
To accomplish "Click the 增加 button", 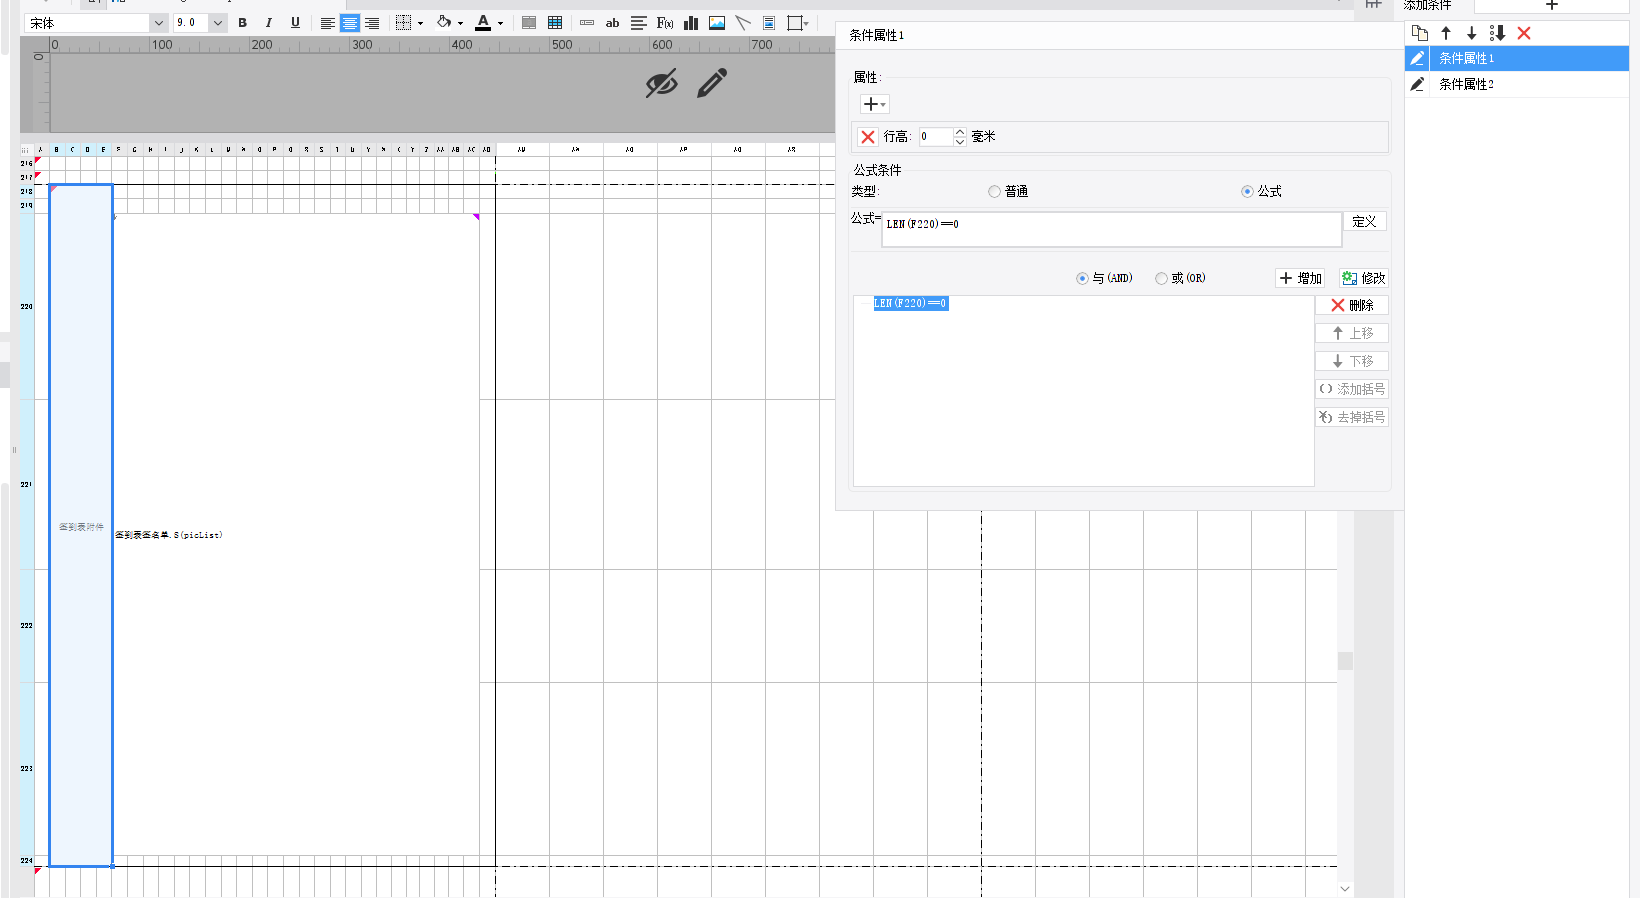I will tap(1300, 278).
